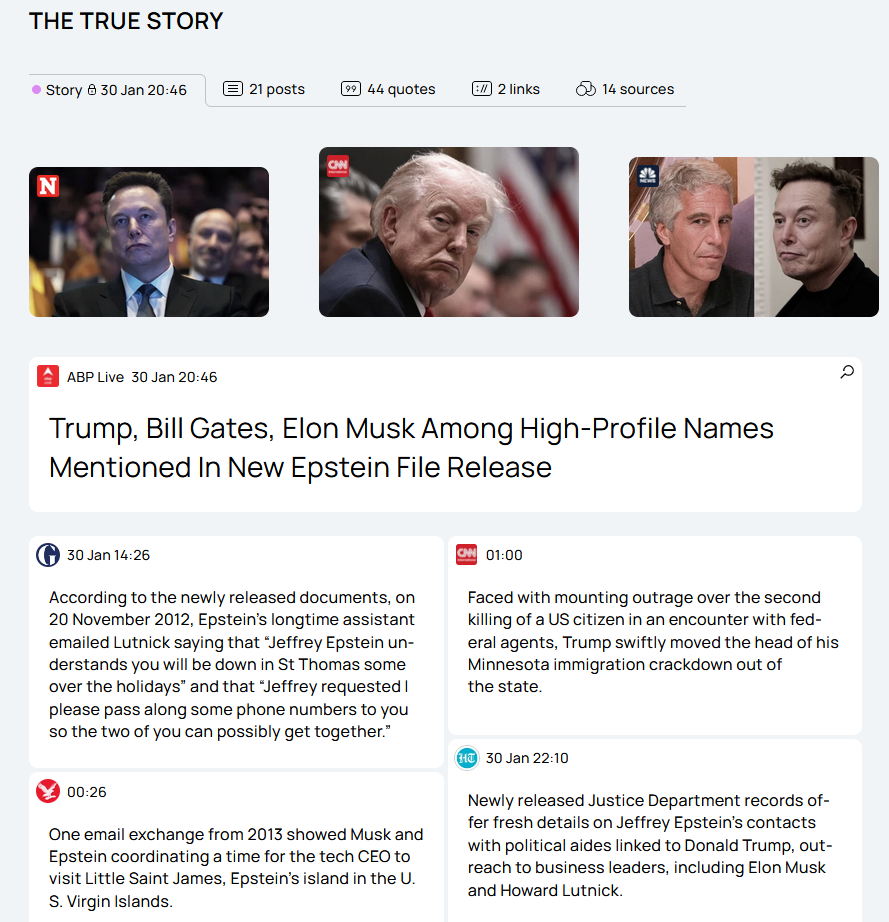Click the Hindustan Times HT logo icon
889x922 pixels.
467,758
